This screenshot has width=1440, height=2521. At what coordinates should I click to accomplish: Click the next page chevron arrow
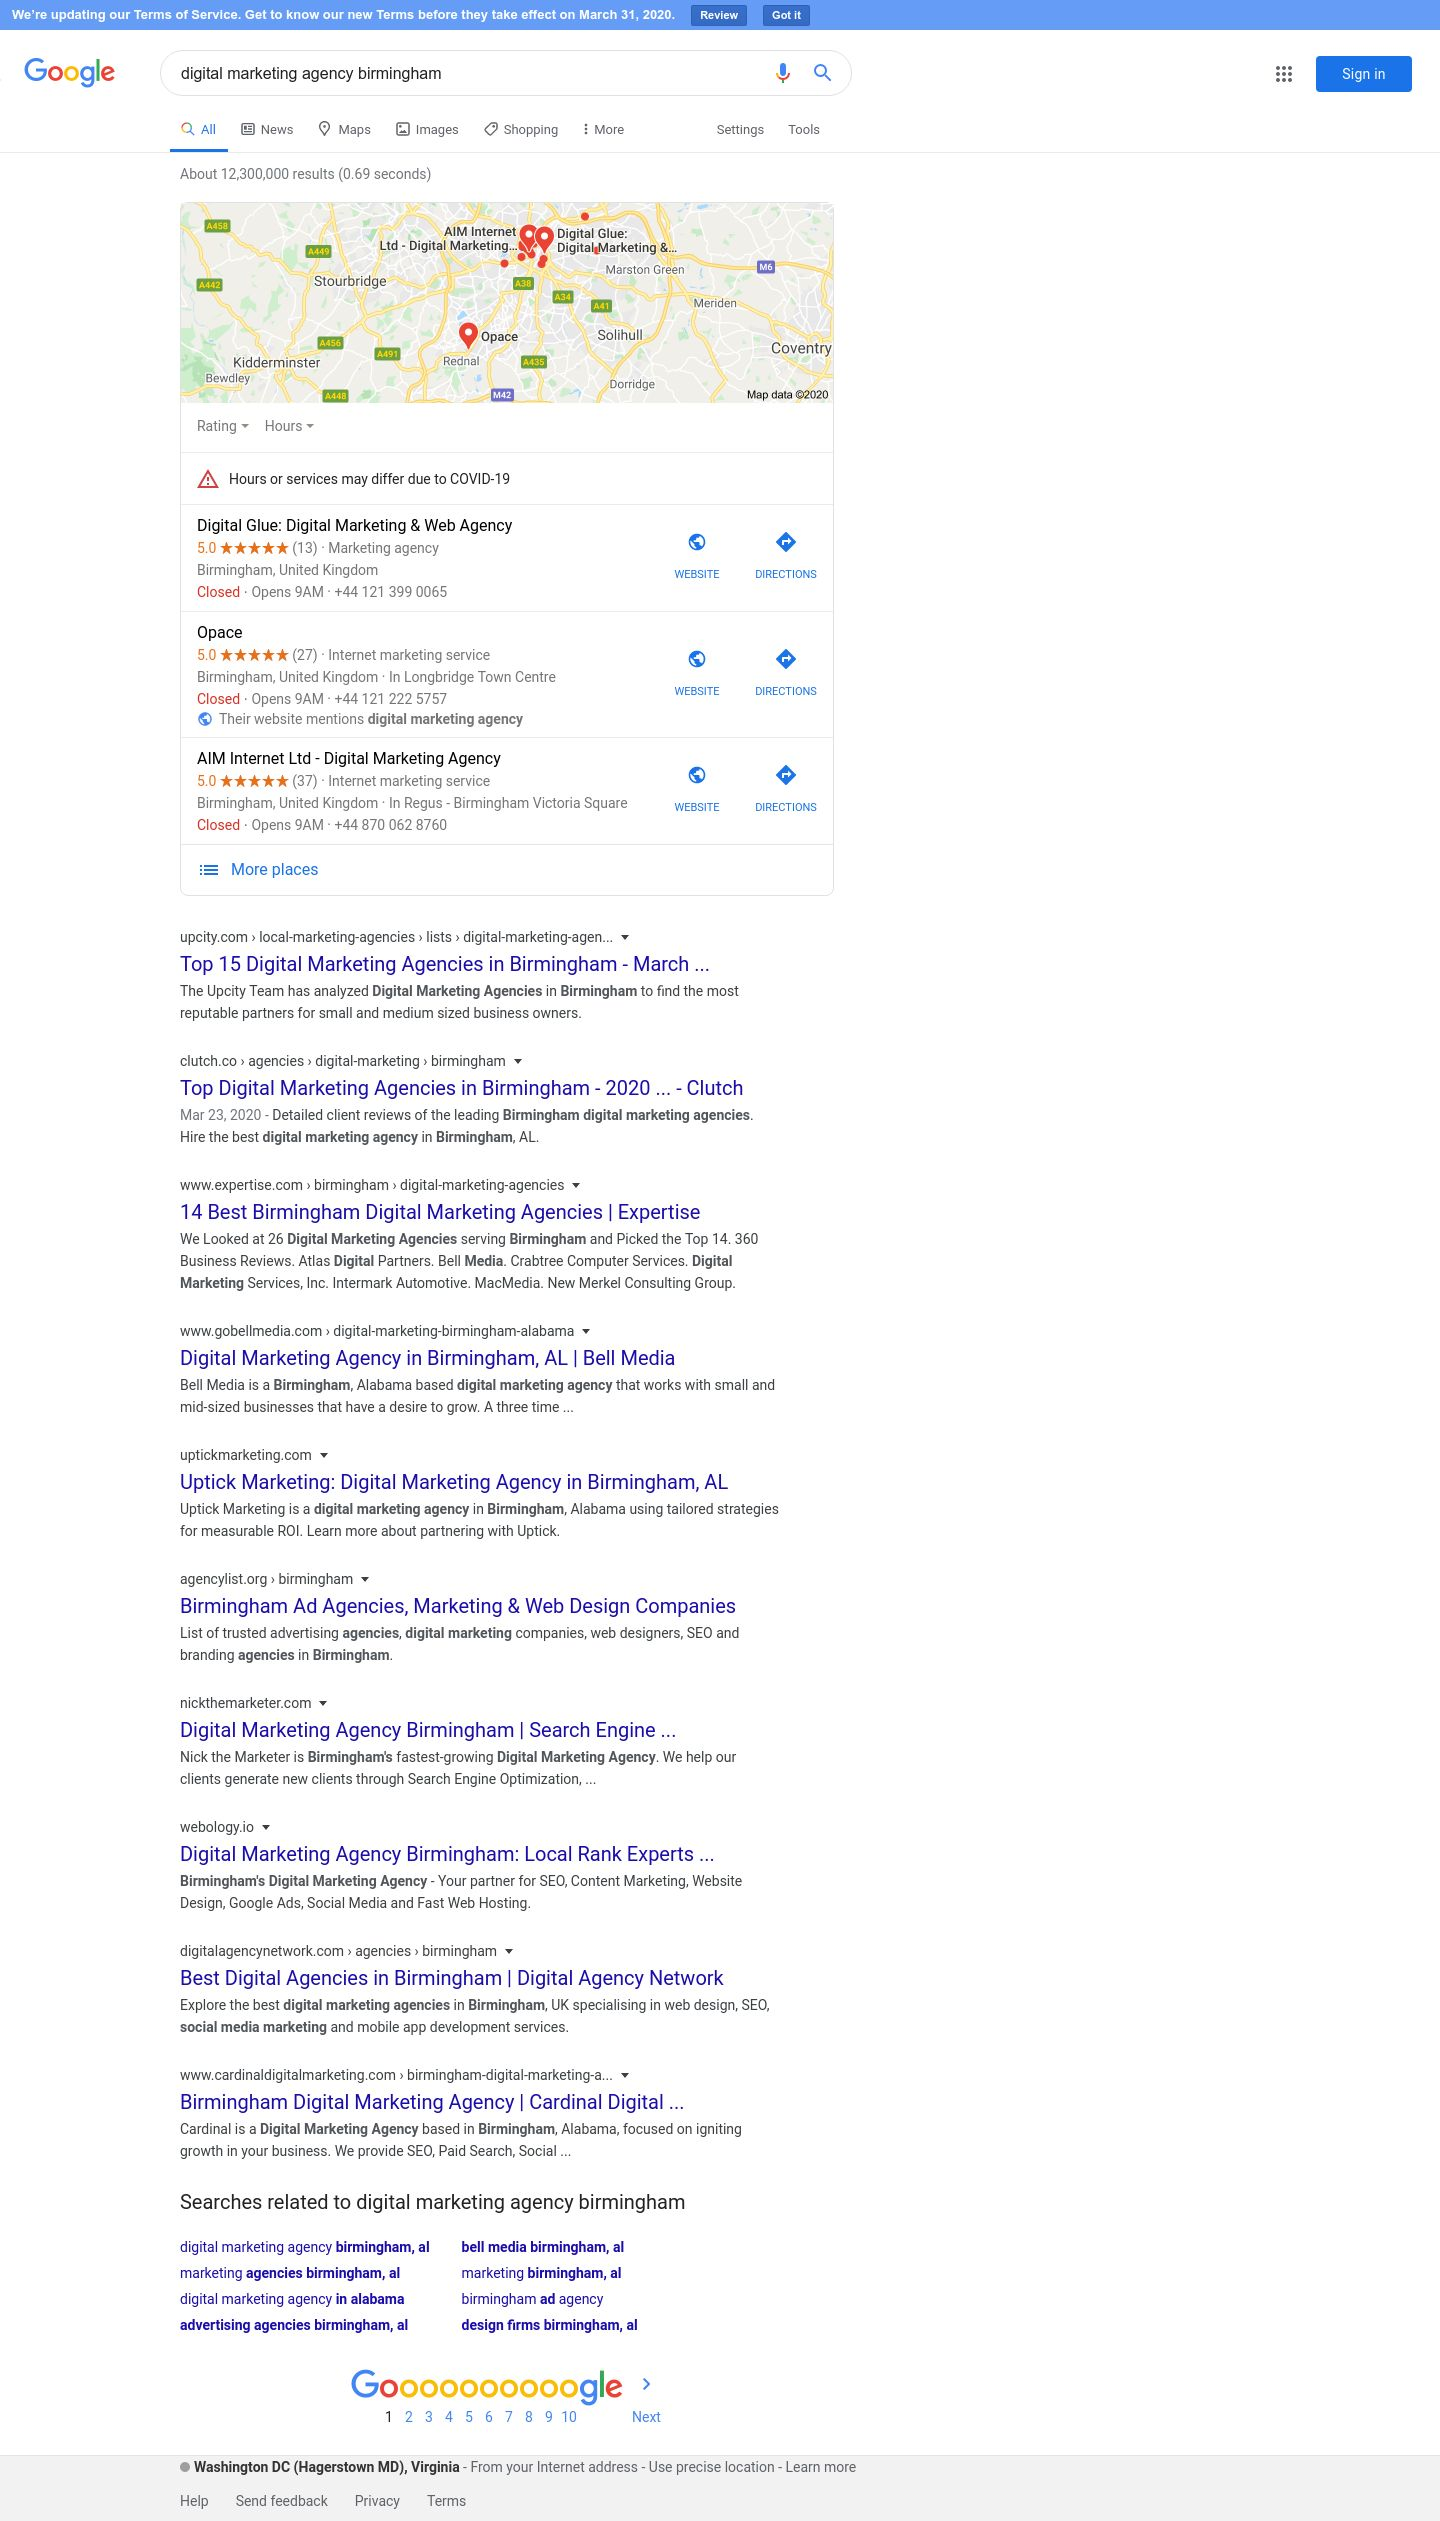[646, 2384]
